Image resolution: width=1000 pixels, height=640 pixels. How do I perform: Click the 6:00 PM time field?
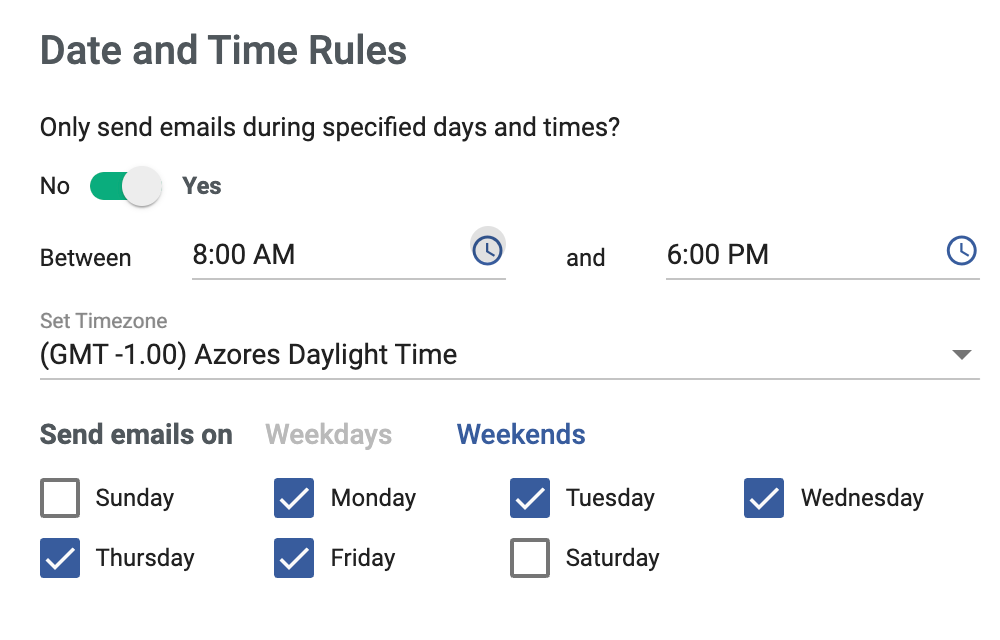click(760, 255)
